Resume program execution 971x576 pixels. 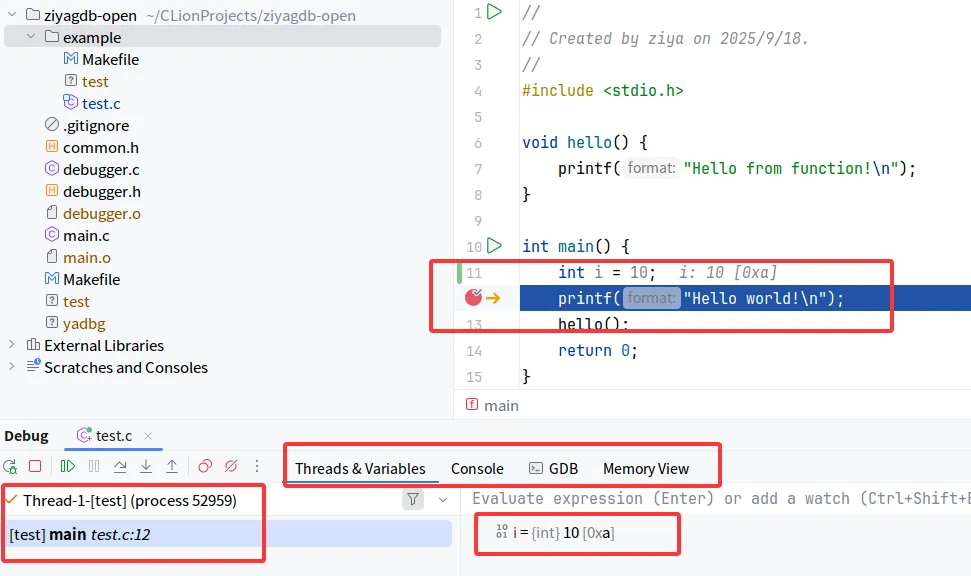(67, 466)
